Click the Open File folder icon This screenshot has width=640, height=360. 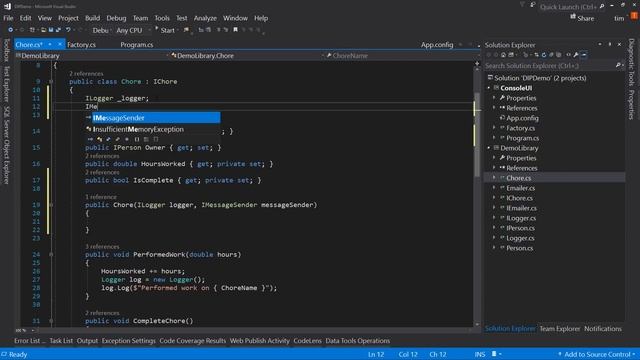(43, 30)
